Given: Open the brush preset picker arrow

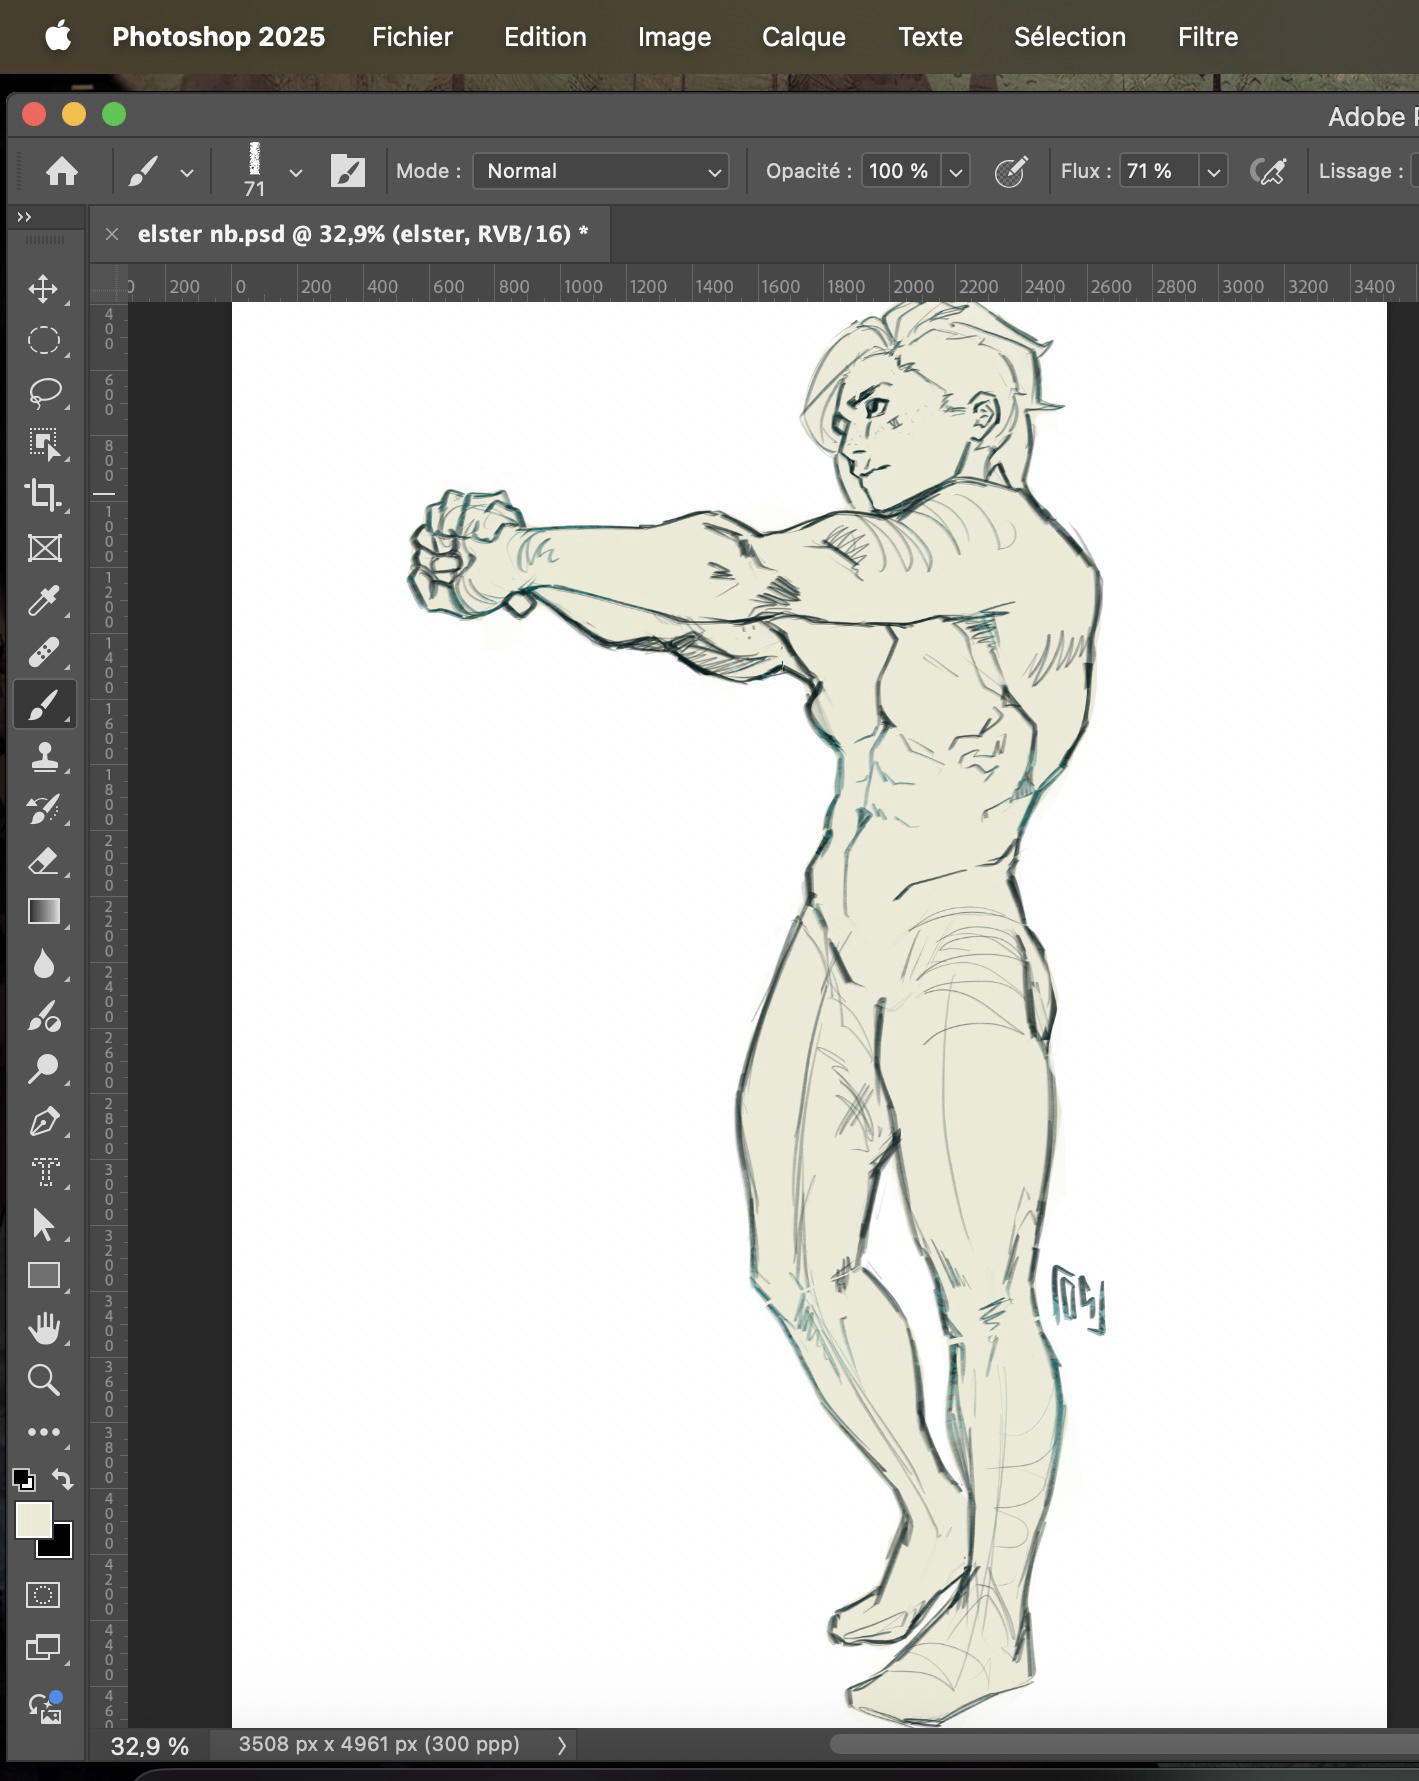Looking at the screenshot, I should click(295, 172).
